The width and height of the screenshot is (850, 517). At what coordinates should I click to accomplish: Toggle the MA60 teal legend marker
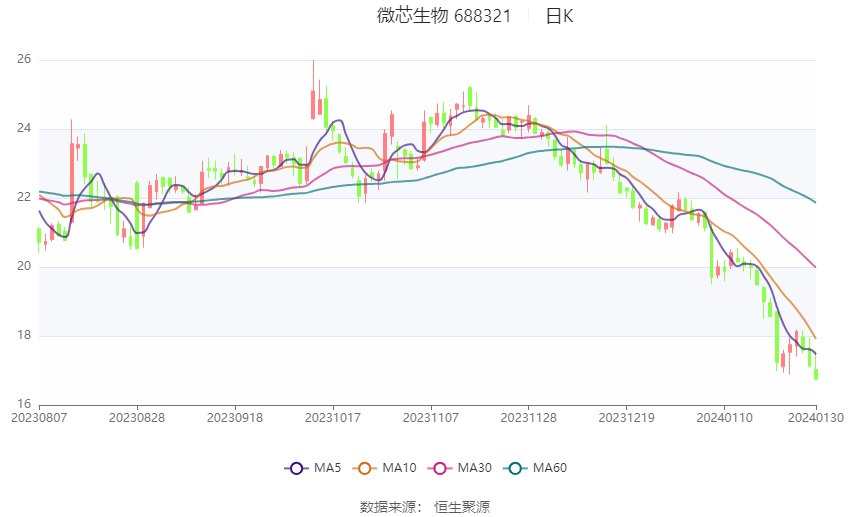click(515, 468)
